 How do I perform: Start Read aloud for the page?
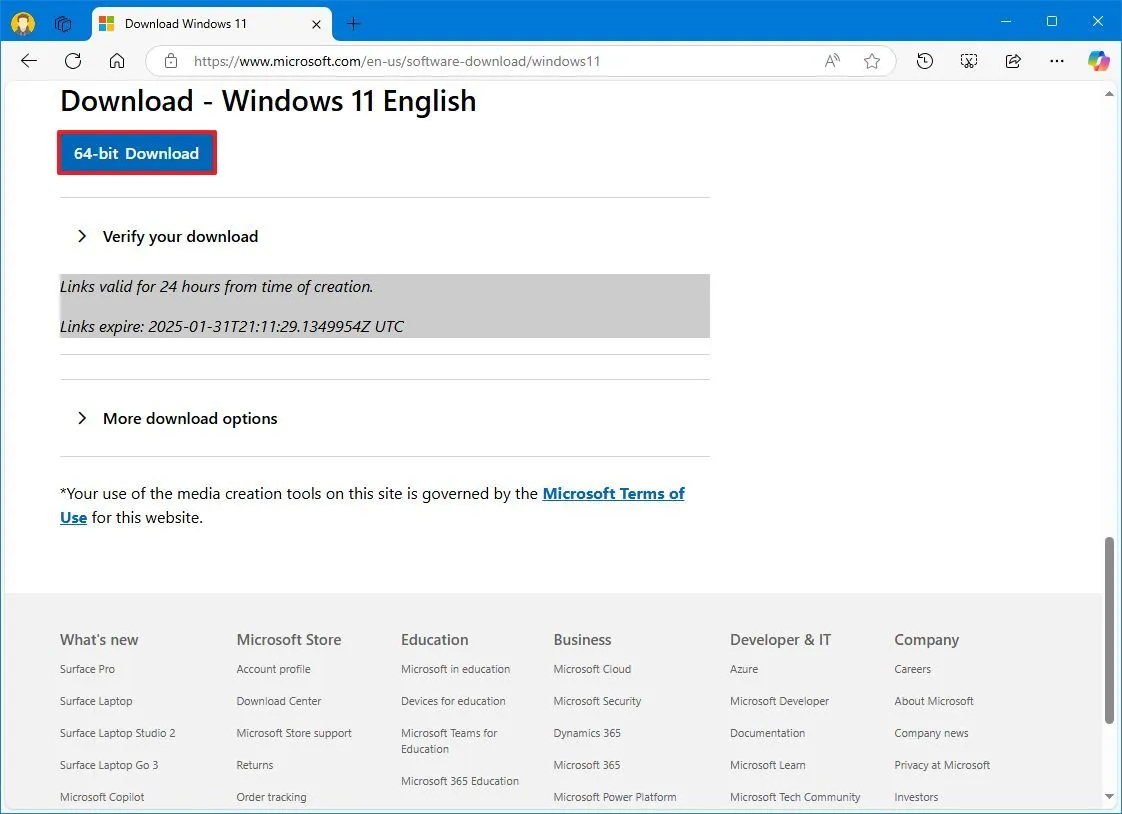pos(832,61)
